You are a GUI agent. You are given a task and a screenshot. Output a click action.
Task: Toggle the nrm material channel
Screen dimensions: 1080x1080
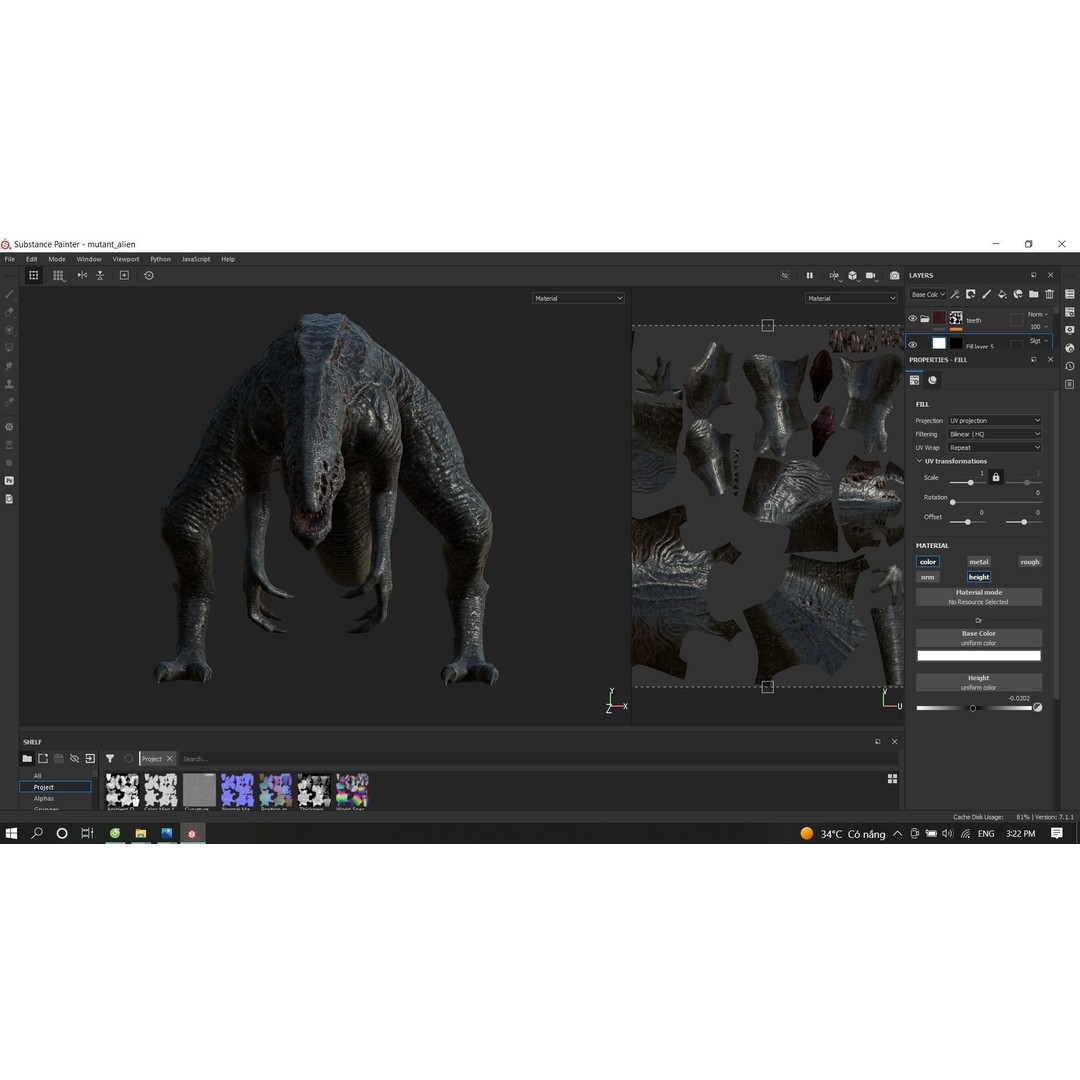coord(928,577)
